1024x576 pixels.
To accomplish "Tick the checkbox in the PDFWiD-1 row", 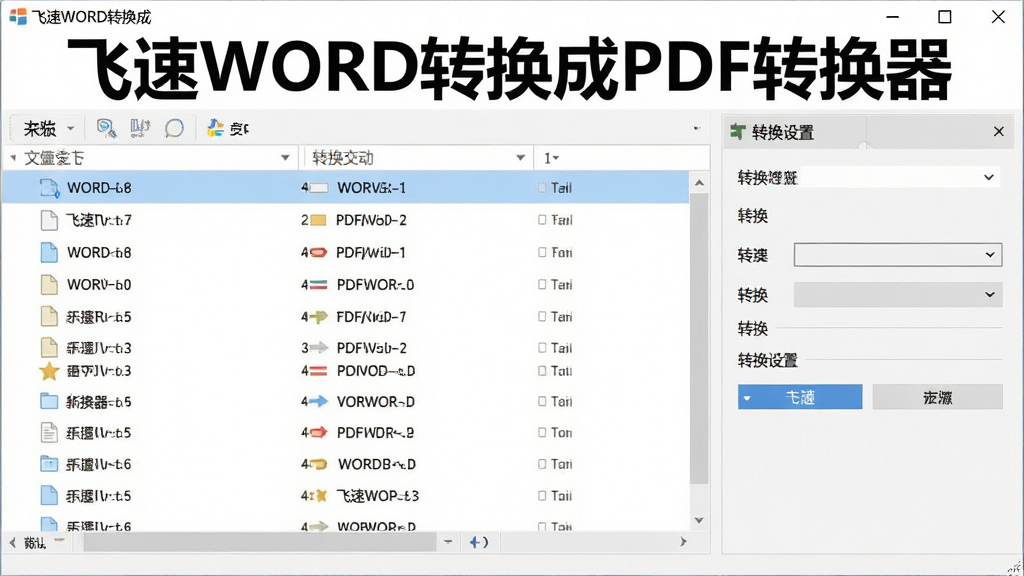I will point(542,252).
